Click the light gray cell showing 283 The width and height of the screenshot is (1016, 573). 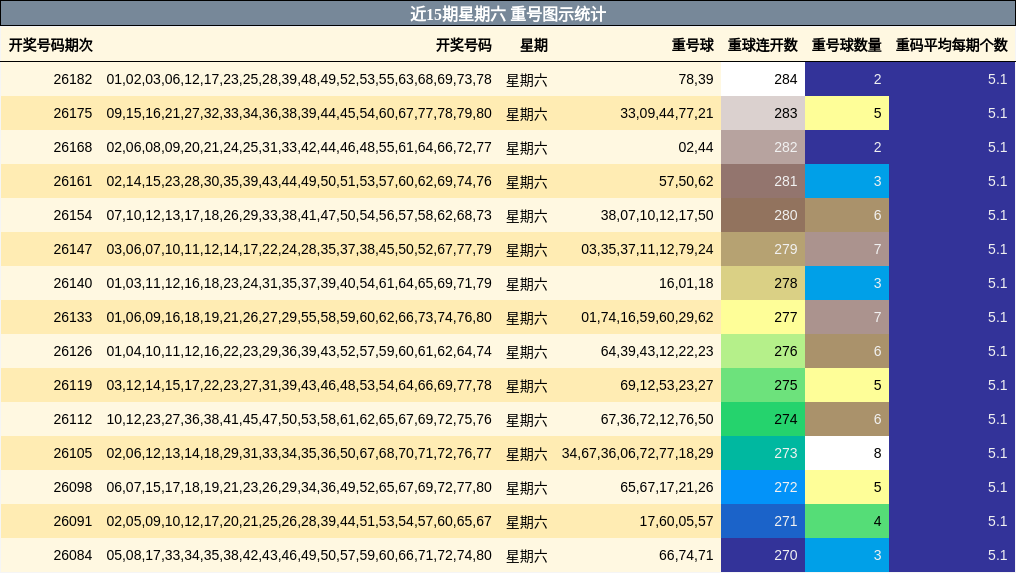763,113
